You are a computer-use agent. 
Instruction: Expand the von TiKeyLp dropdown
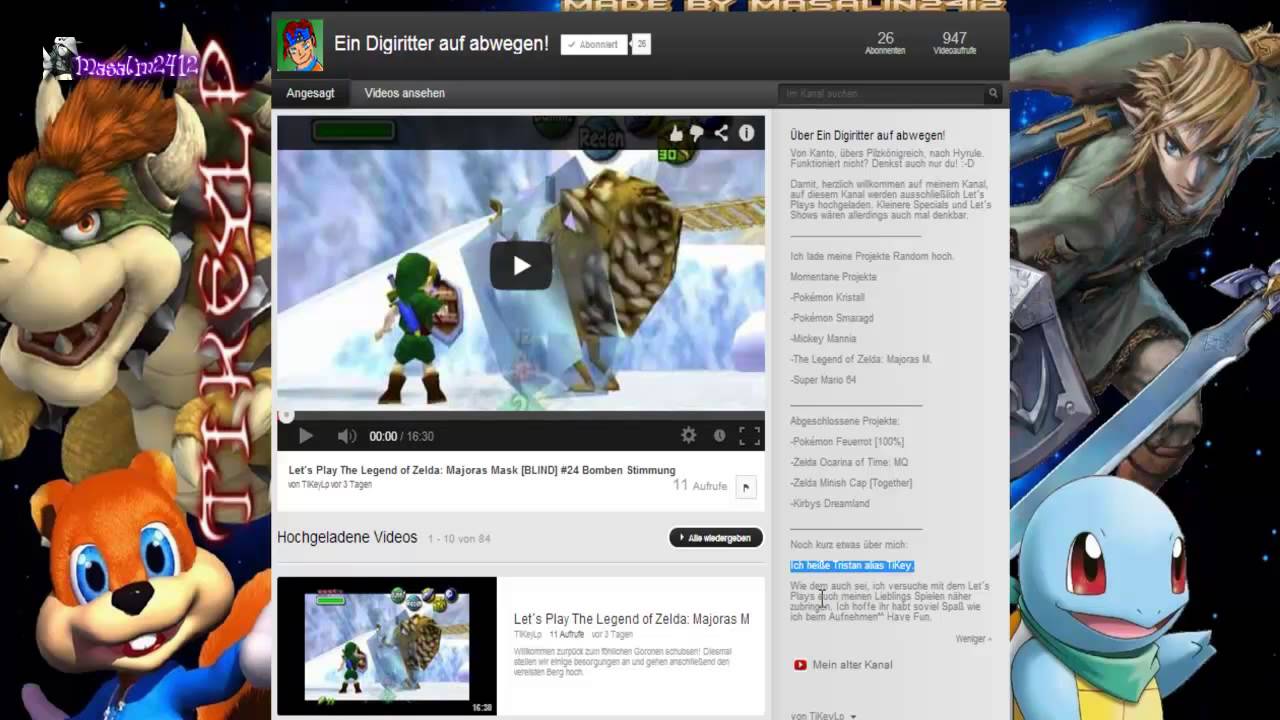coord(823,716)
